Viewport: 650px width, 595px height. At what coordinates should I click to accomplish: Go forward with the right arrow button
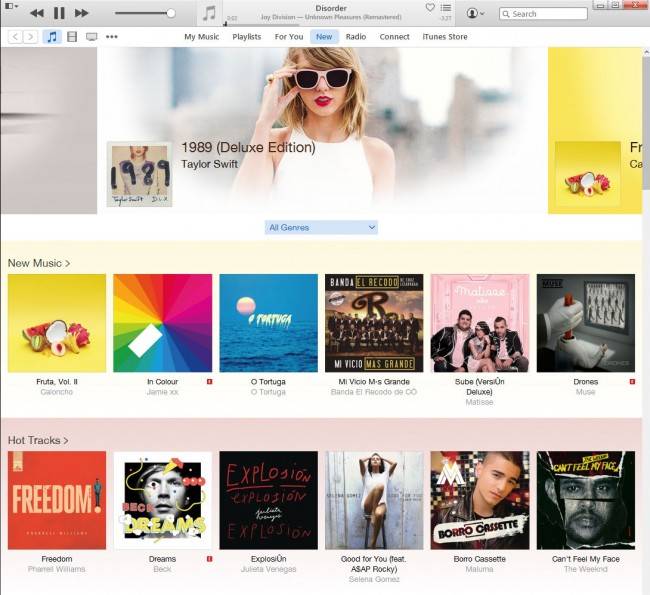(30, 37)
